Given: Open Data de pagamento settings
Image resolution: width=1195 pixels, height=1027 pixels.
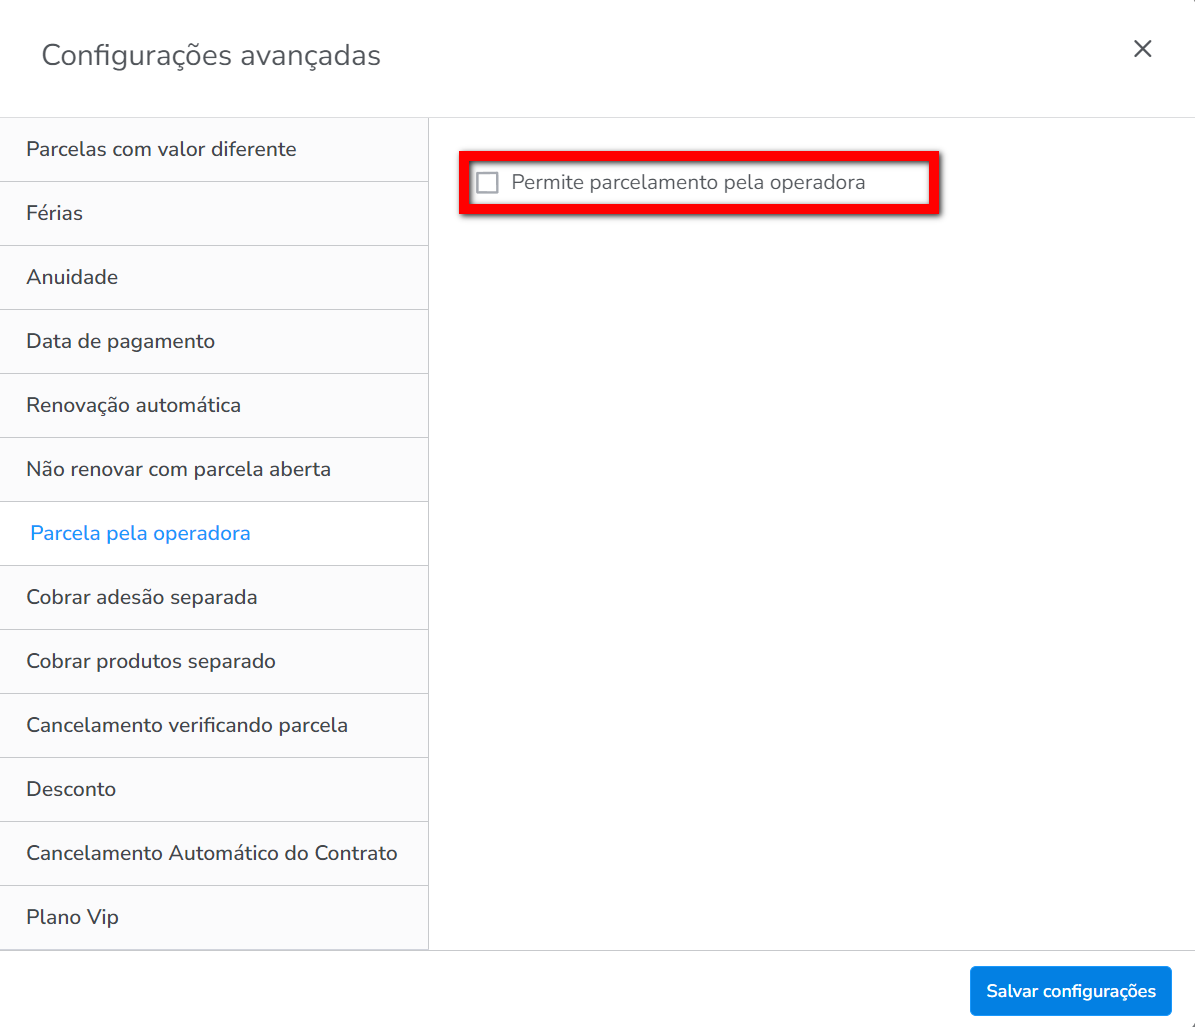Looking at the screenshot, I should tap(120, 341).
